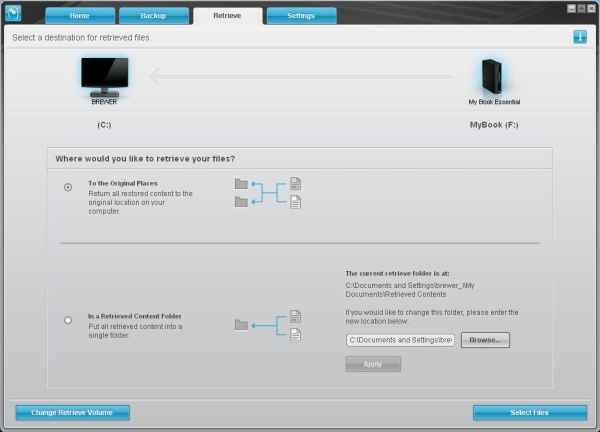Click the single-folder retrieve diagram icon

coord(268,325)
